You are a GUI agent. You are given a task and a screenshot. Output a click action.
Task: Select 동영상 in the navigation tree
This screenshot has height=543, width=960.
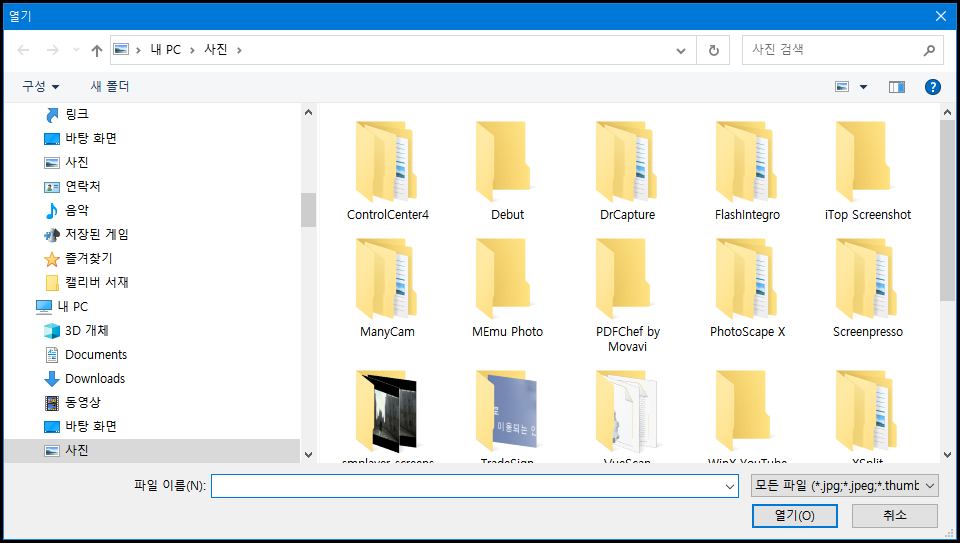(x=83, y=402)
